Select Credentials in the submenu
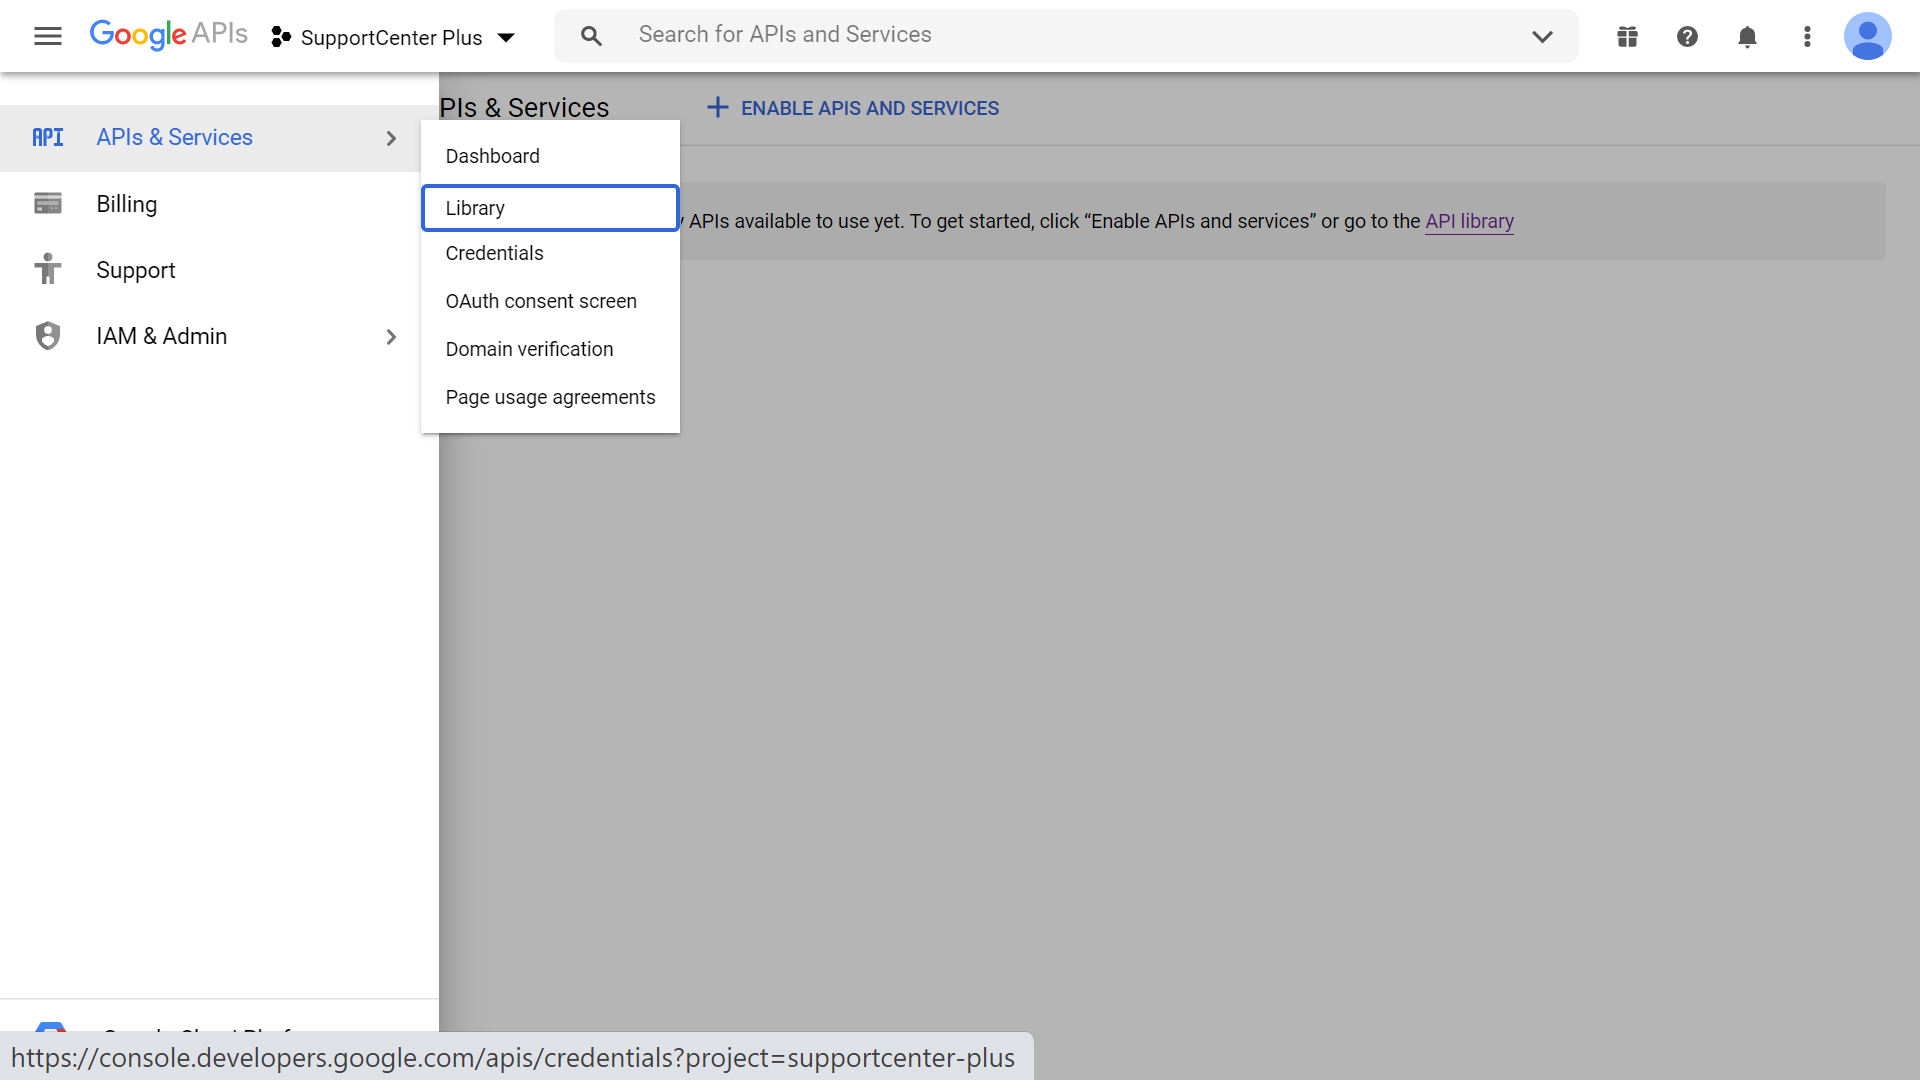This screenshot has height=1080, width=1920. [x=494, y=254]
